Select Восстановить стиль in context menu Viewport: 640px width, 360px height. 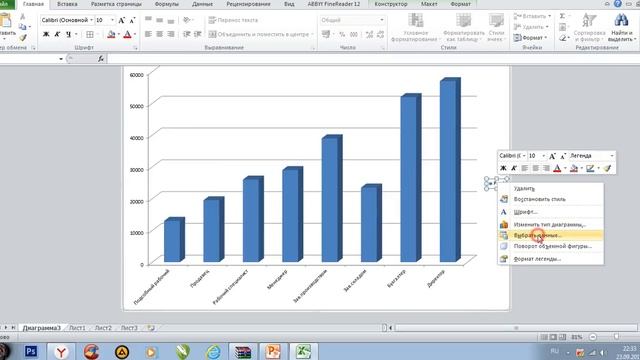(x=550, y=199)
